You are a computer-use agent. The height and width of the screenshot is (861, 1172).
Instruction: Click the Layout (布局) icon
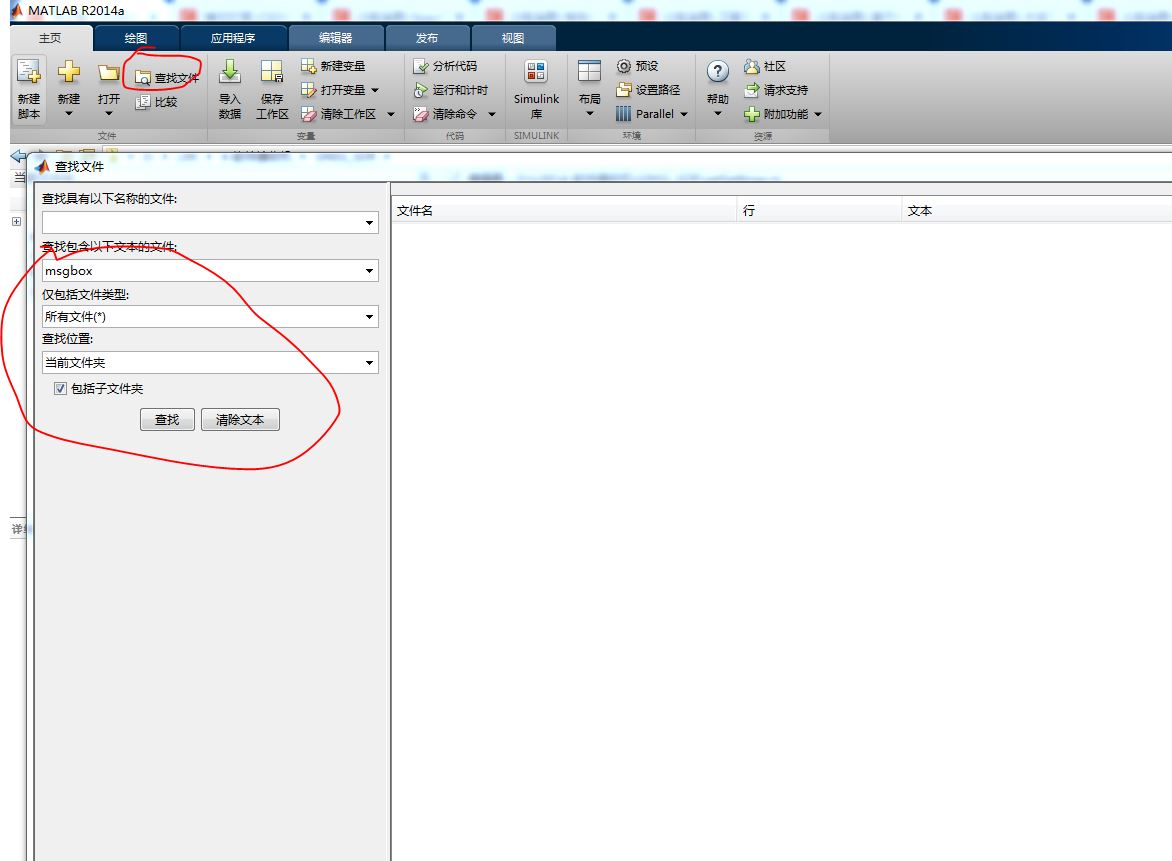pos(589,71)
